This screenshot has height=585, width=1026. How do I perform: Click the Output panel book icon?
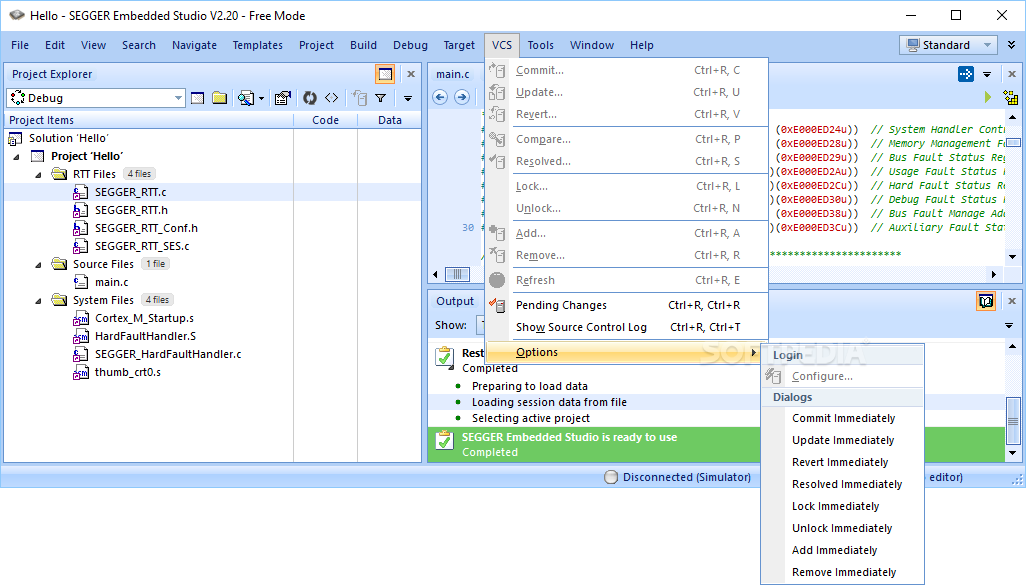pyautogui.click(x=986, y=301)
